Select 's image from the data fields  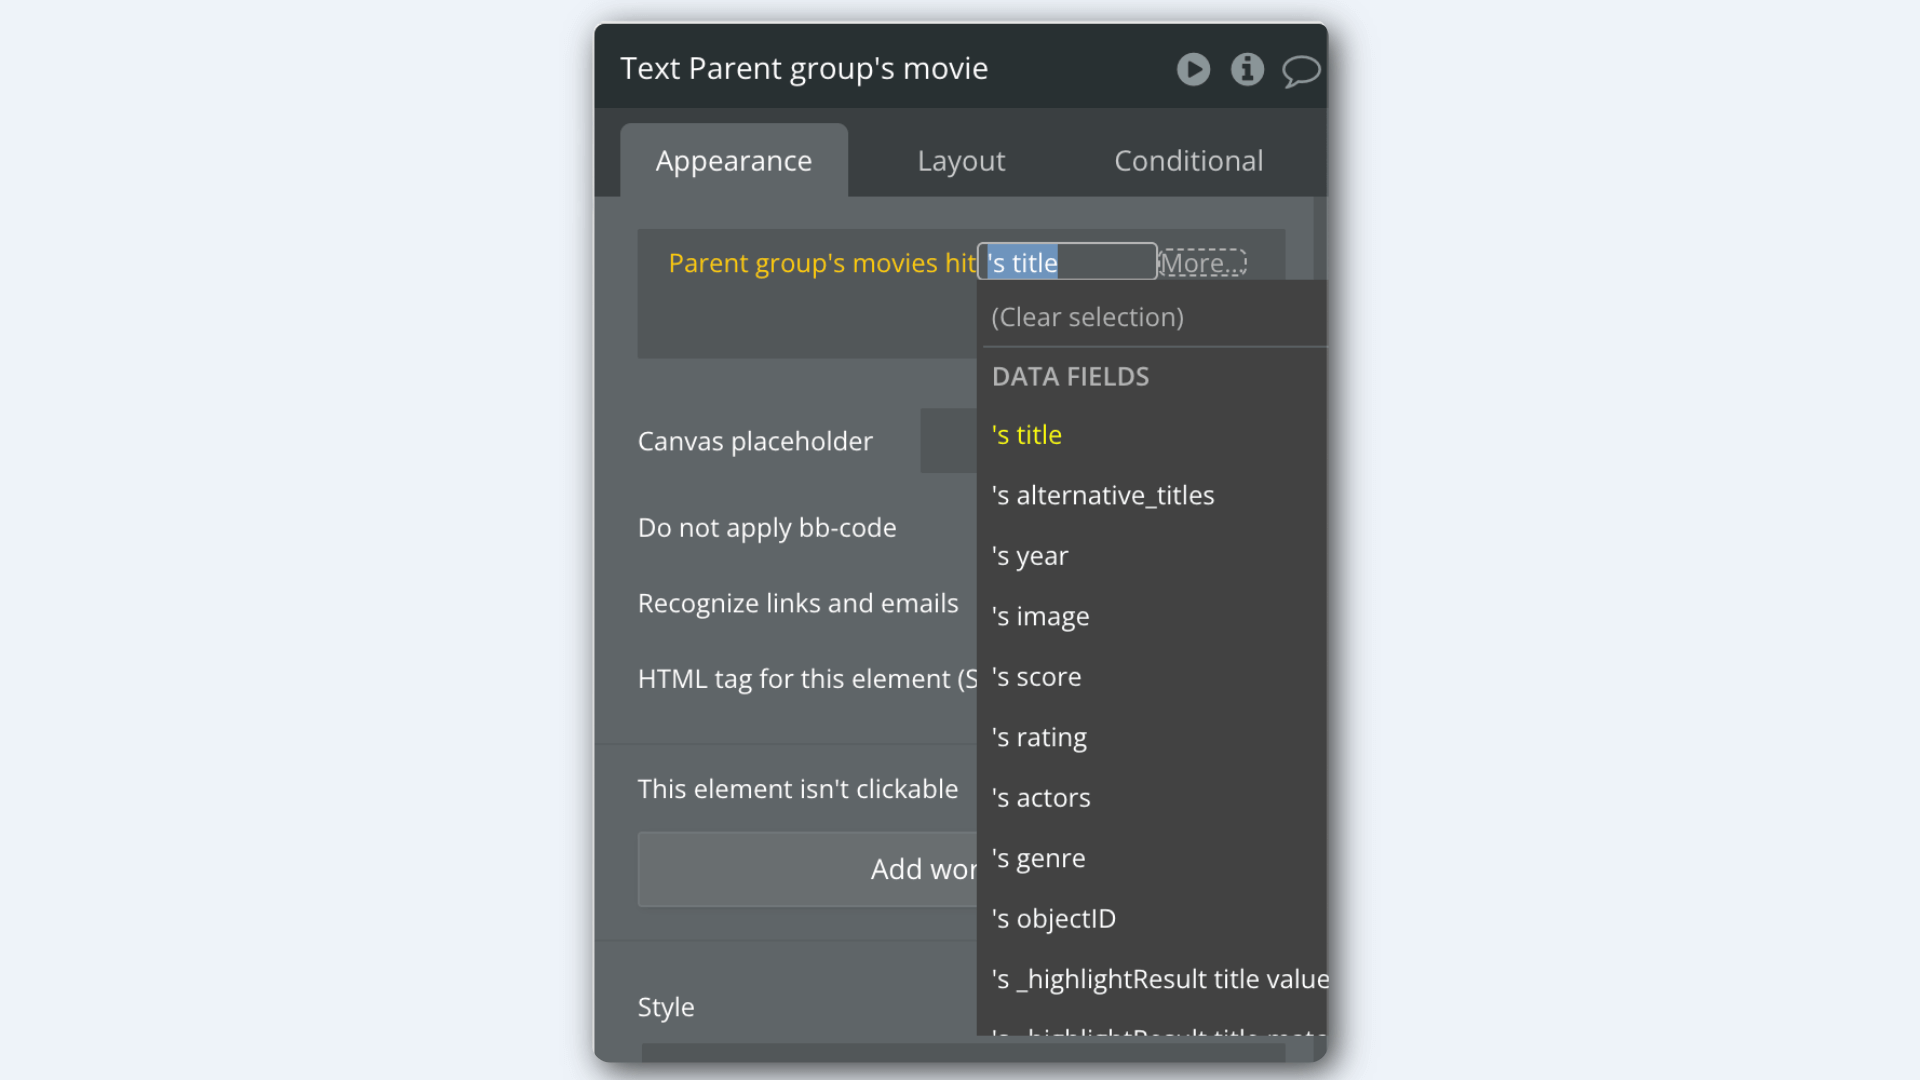tap(1040, 617)
